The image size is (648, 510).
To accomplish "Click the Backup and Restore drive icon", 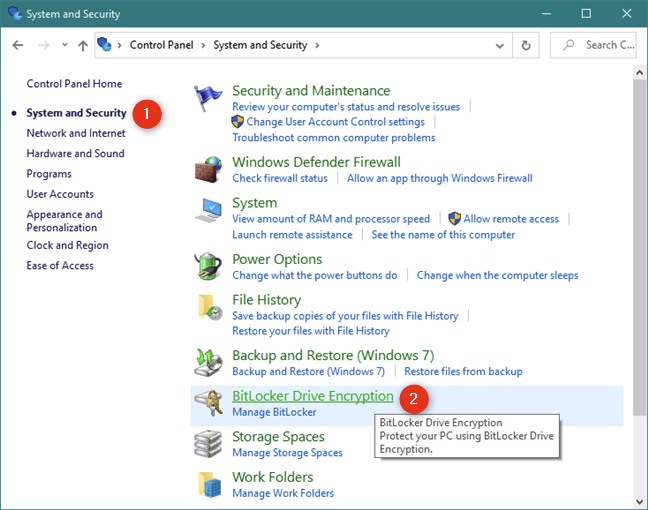I will (x=208, y=362).
